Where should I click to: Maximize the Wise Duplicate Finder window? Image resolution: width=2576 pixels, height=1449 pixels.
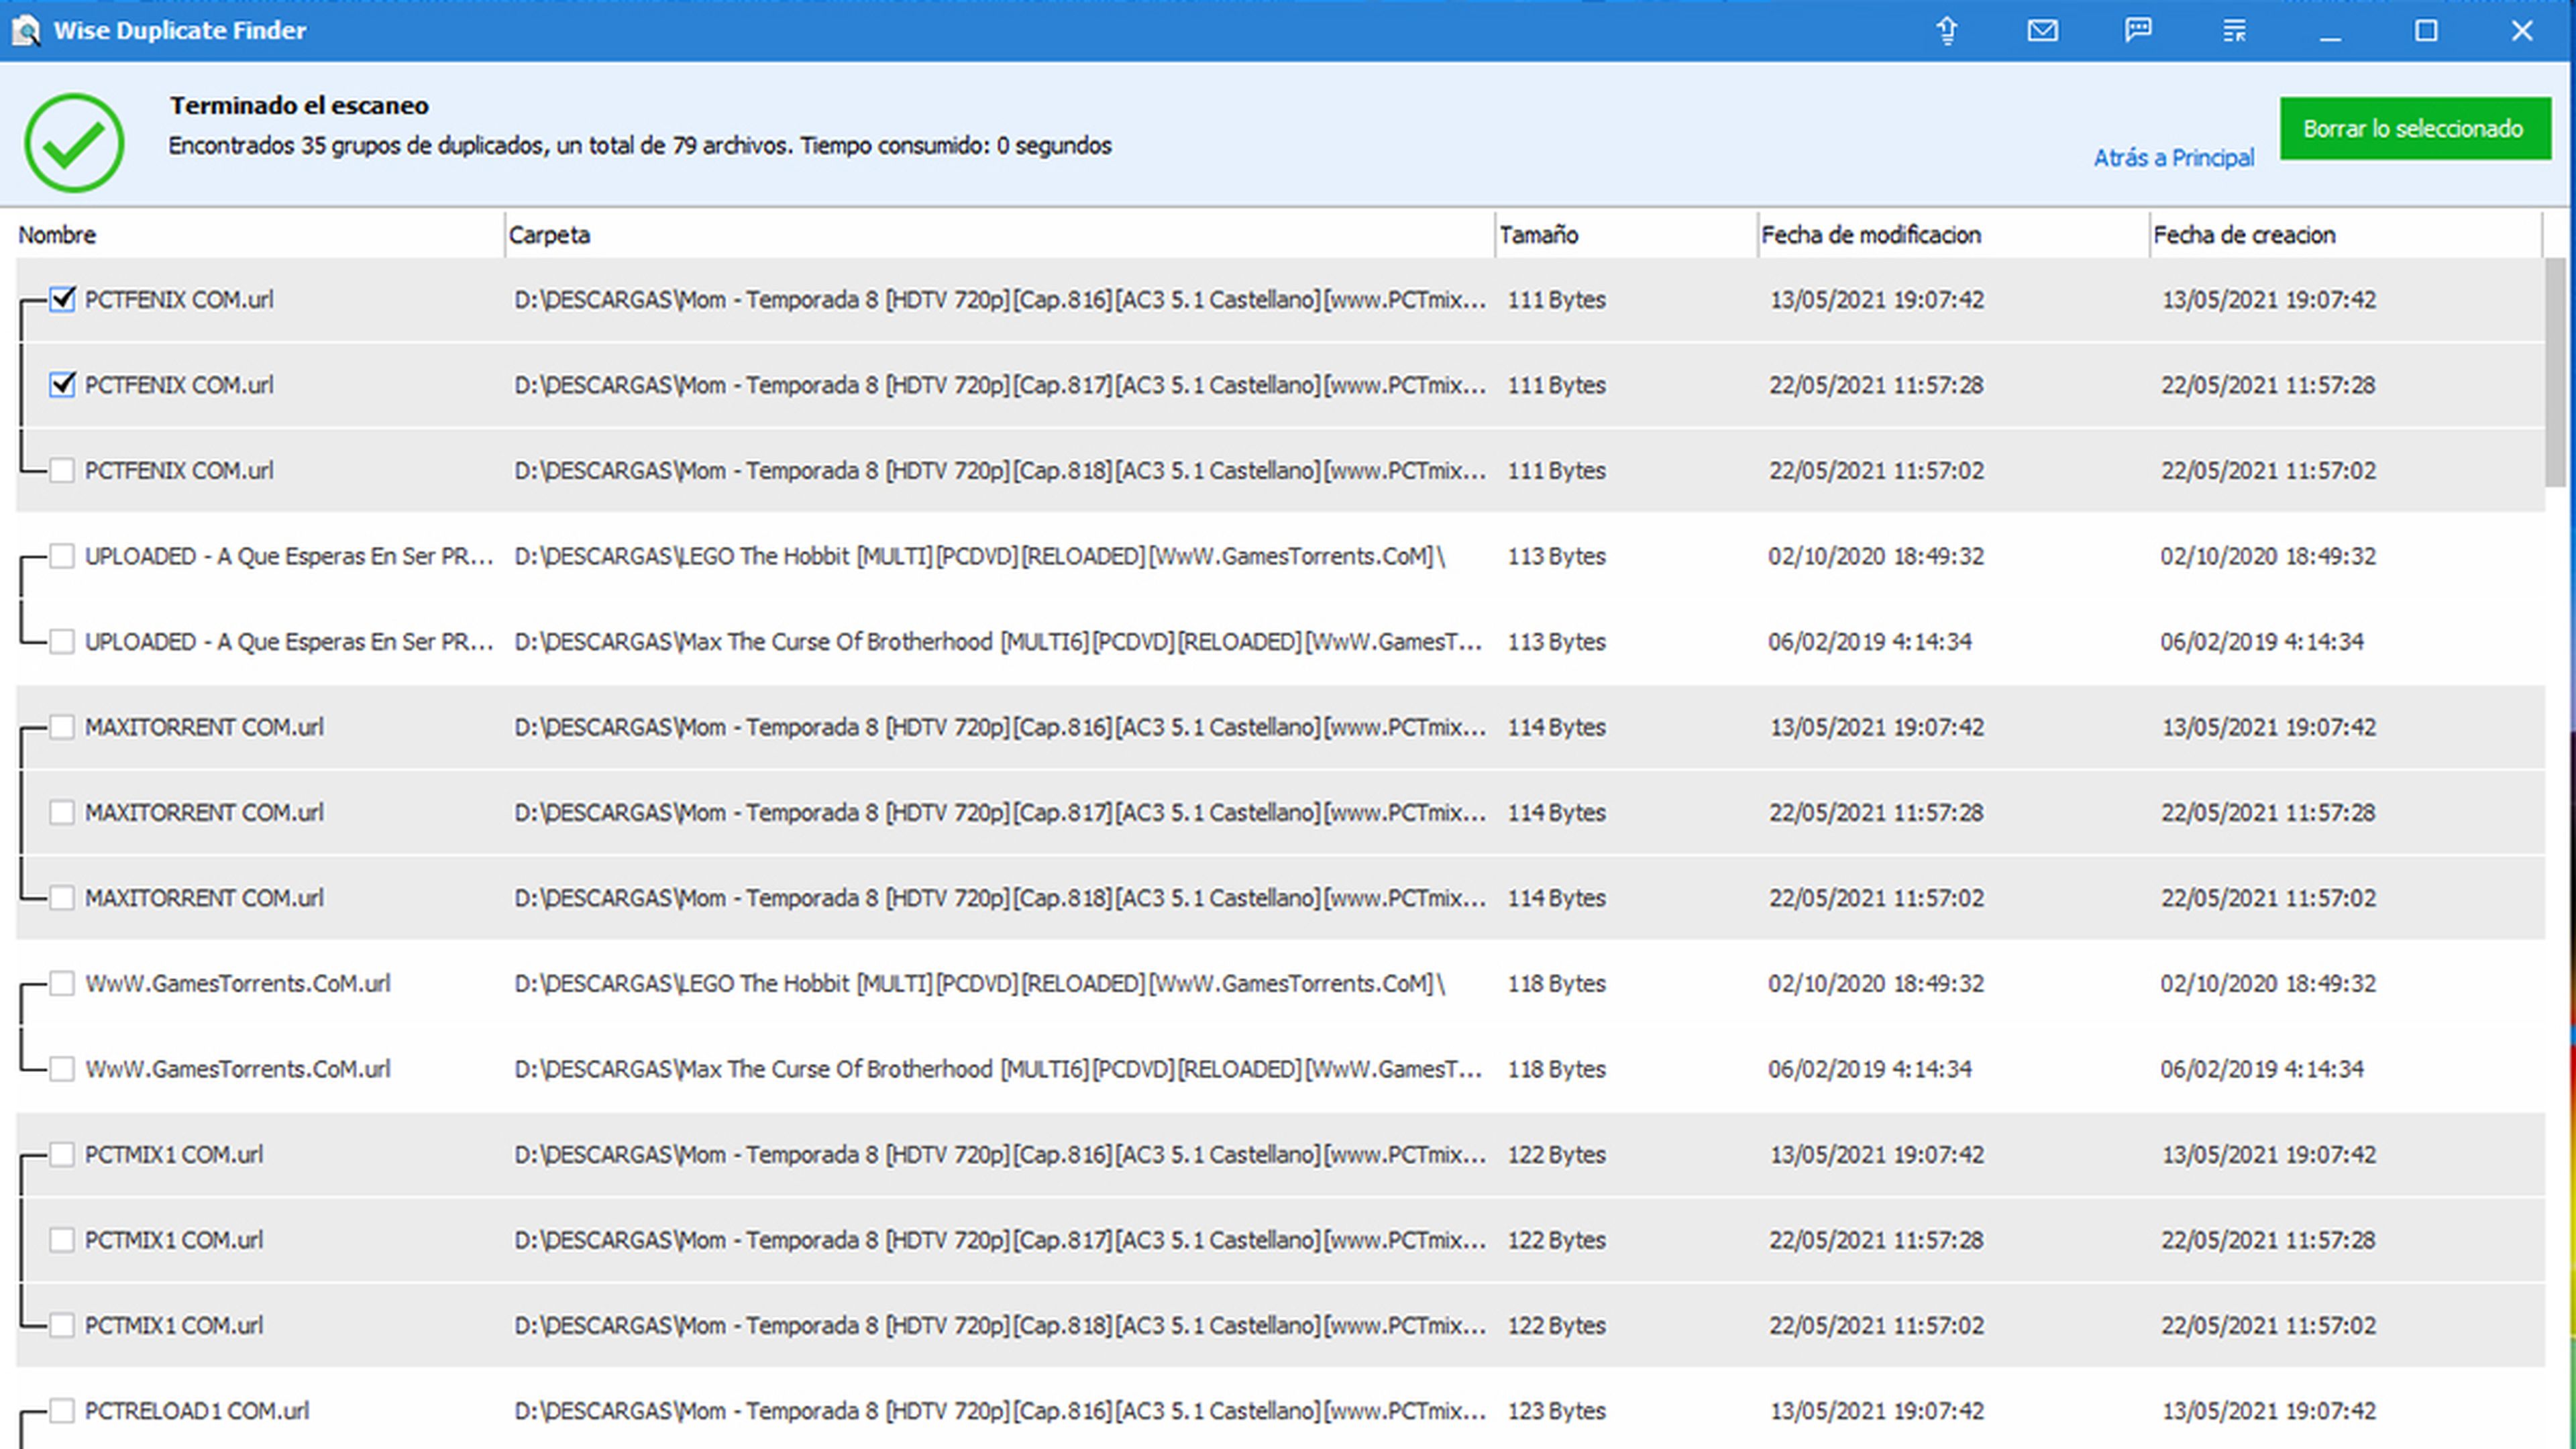[x=2426, y=30]
